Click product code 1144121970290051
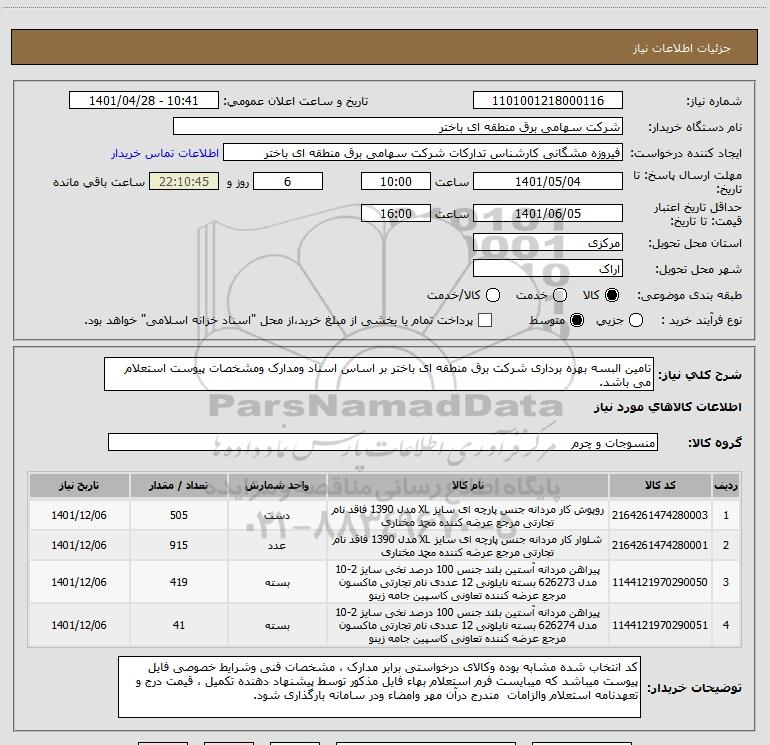 [660, 625]
